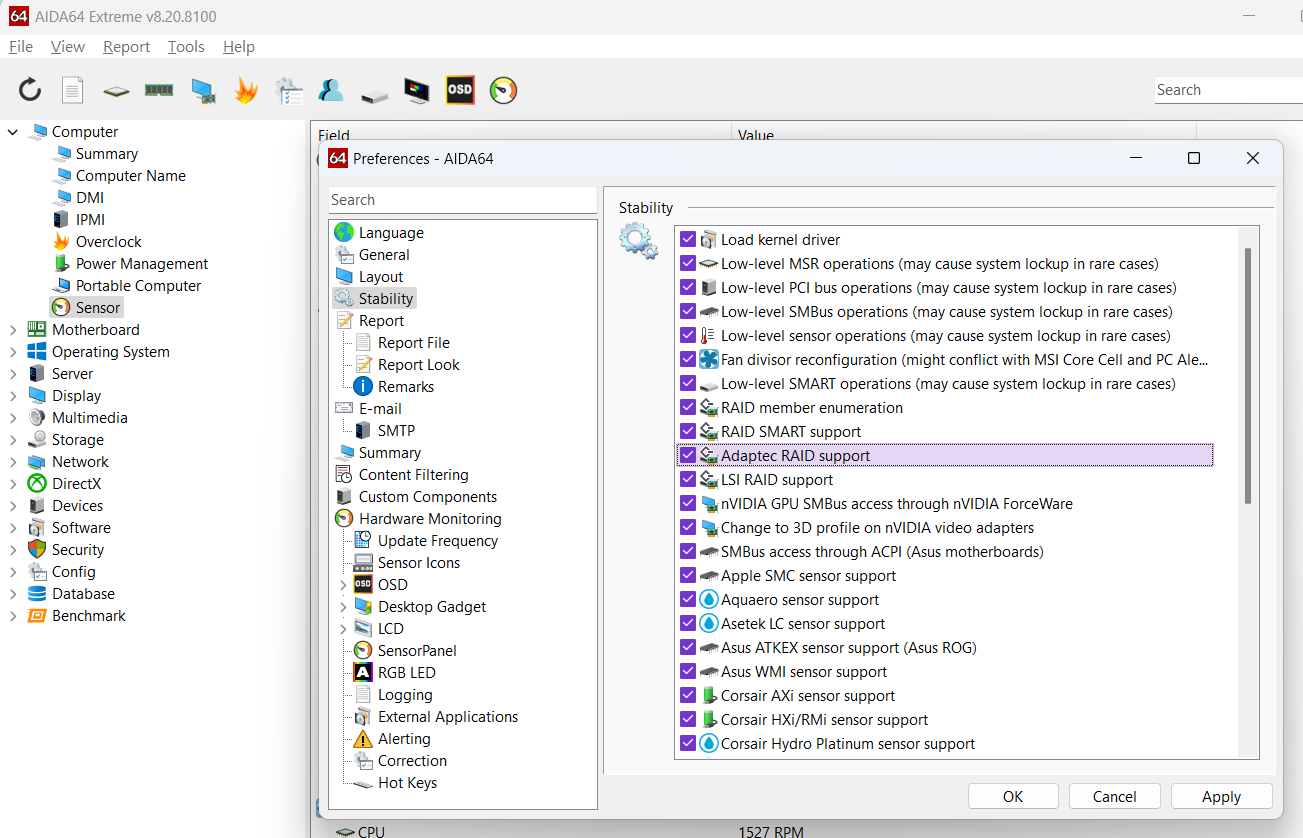Click the memory module benchmark toolbar icon
Image resolution: width=1303 pixels, height=838 pixels.
(159, 91)
